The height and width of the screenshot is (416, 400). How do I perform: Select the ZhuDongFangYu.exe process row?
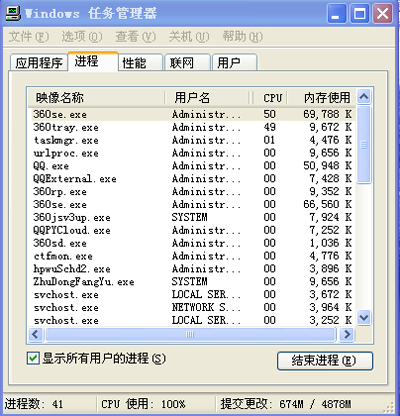coord(193,282)
